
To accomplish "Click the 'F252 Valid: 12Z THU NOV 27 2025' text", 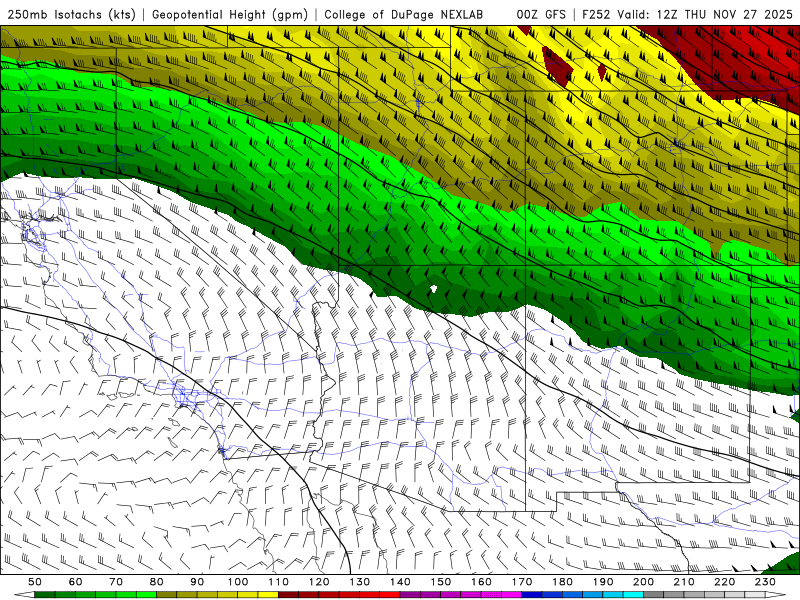I will point(687,14).
